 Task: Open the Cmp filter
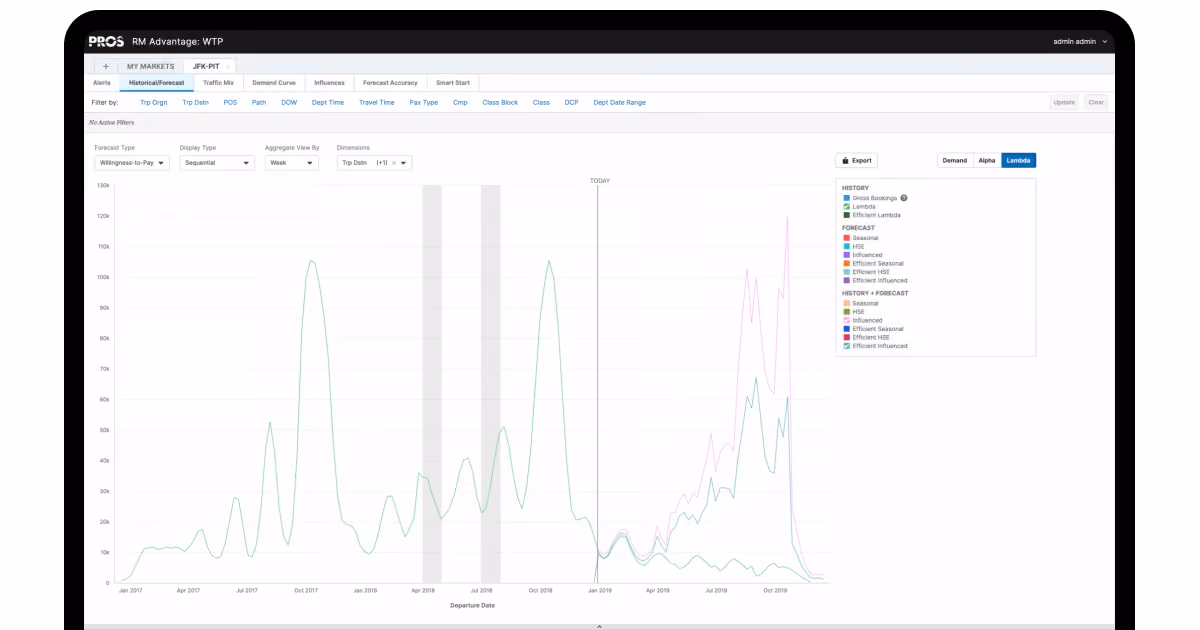pyautogui.click(x=460, y=102)
